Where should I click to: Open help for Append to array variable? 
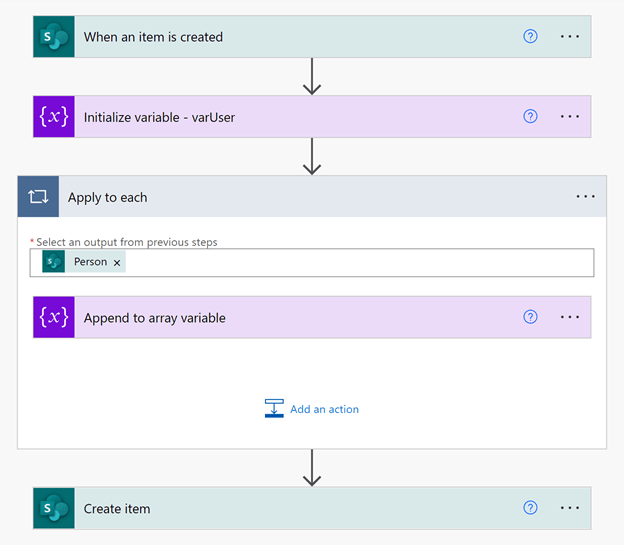pyautogui.click(x=530, y=318)
